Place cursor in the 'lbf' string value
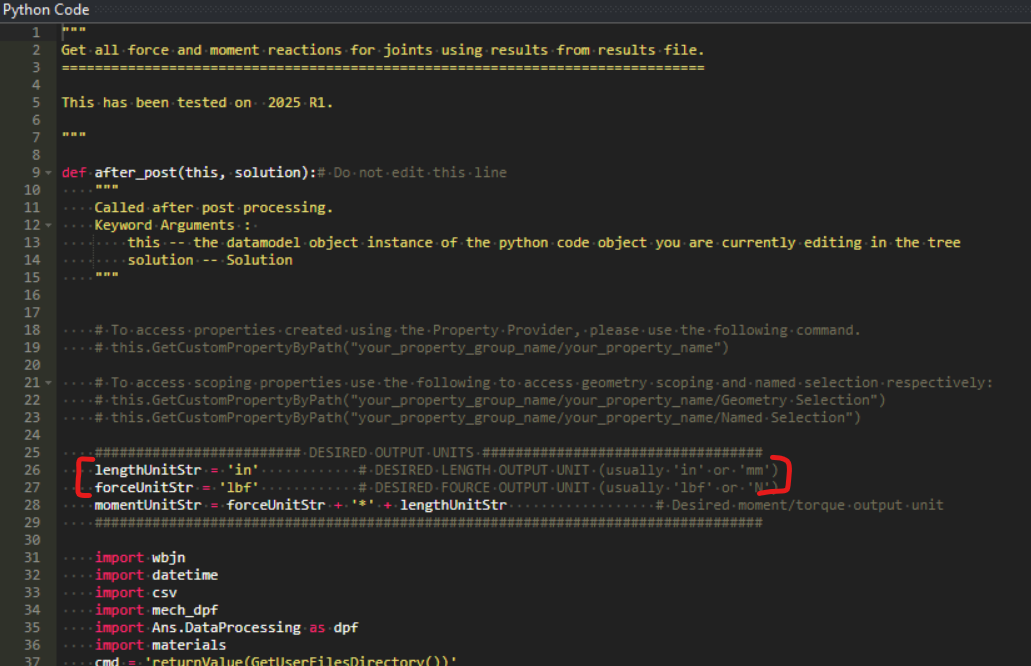1031x666 pixels. pos(239,487)
